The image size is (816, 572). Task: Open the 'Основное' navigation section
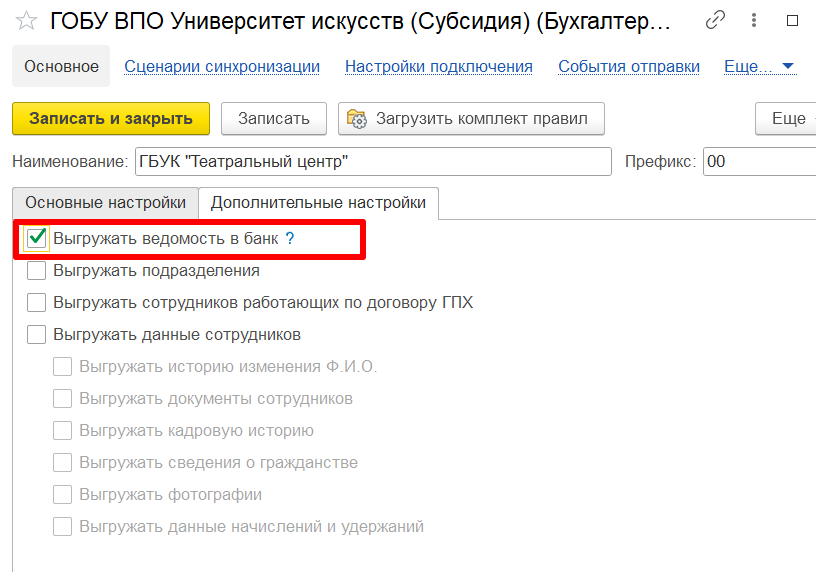pyautogui.click(x=62, y=67)
